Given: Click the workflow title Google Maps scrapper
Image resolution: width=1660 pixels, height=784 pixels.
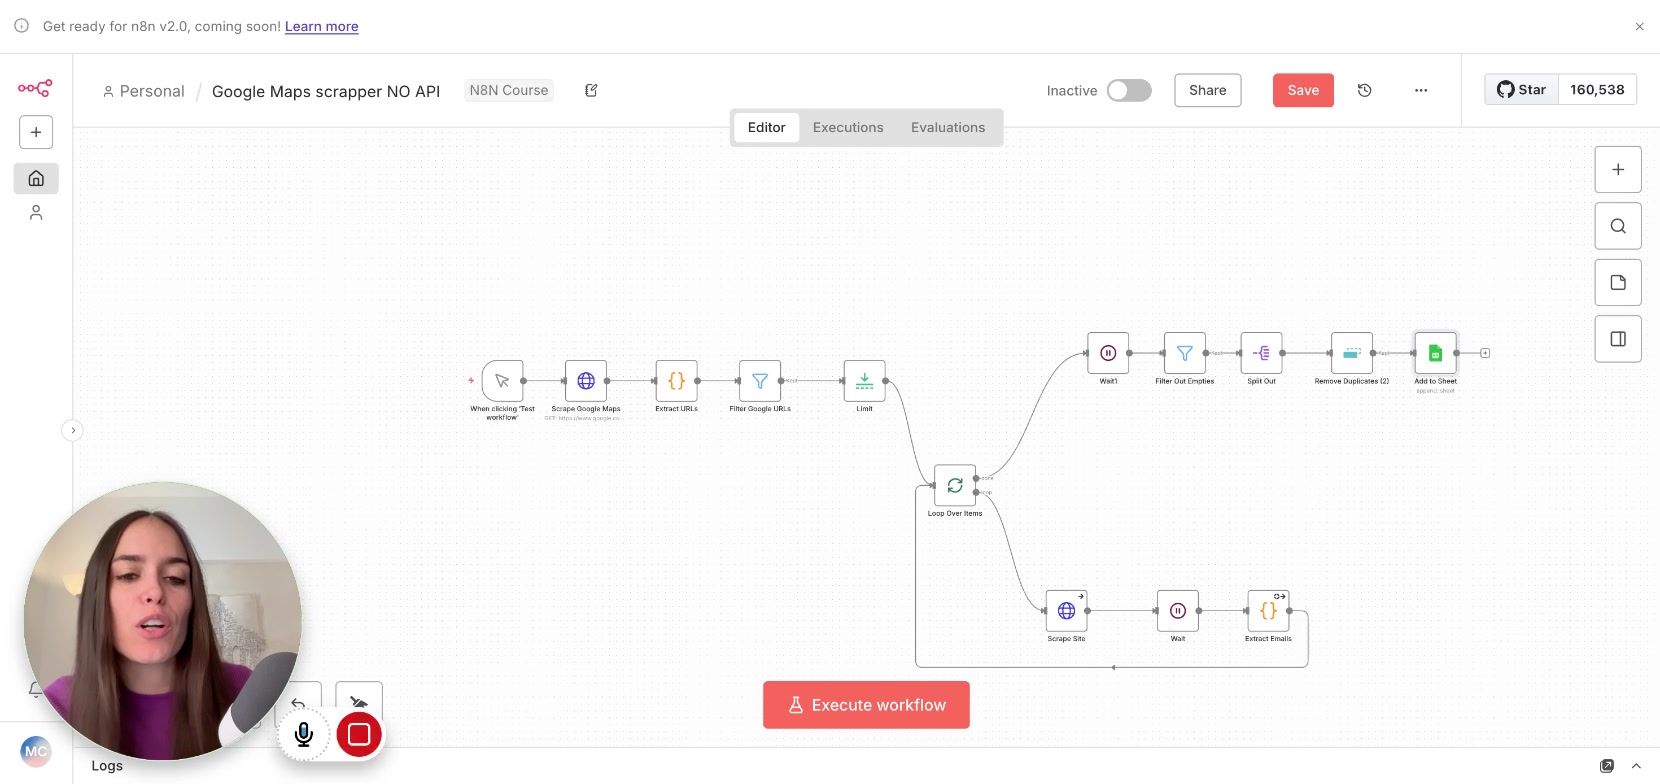Looking at the screenshot, I should [x=326, y=91].
